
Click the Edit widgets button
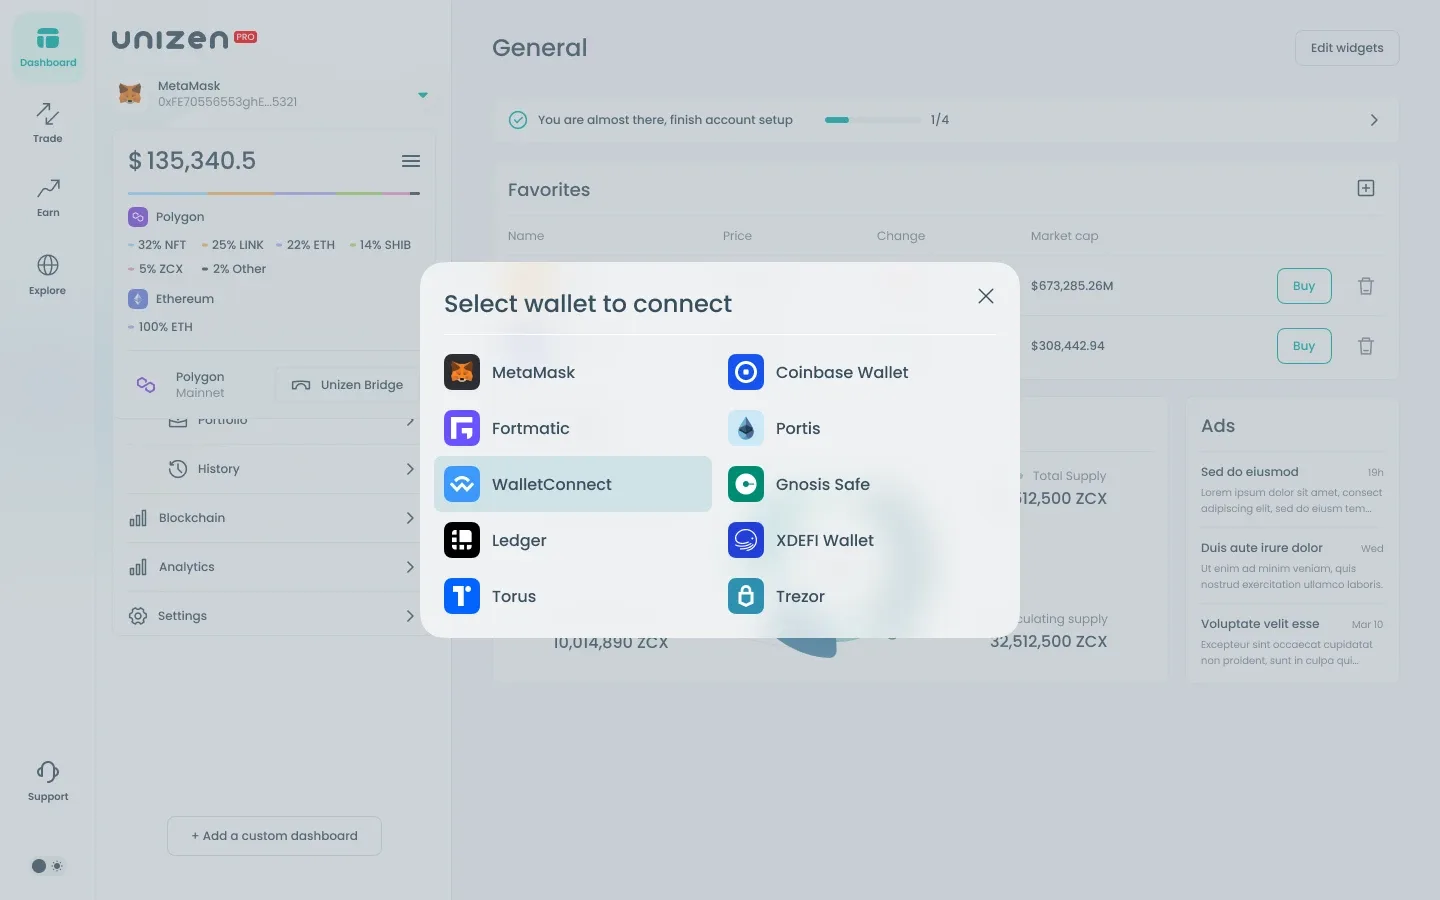tap(1347, 48)
